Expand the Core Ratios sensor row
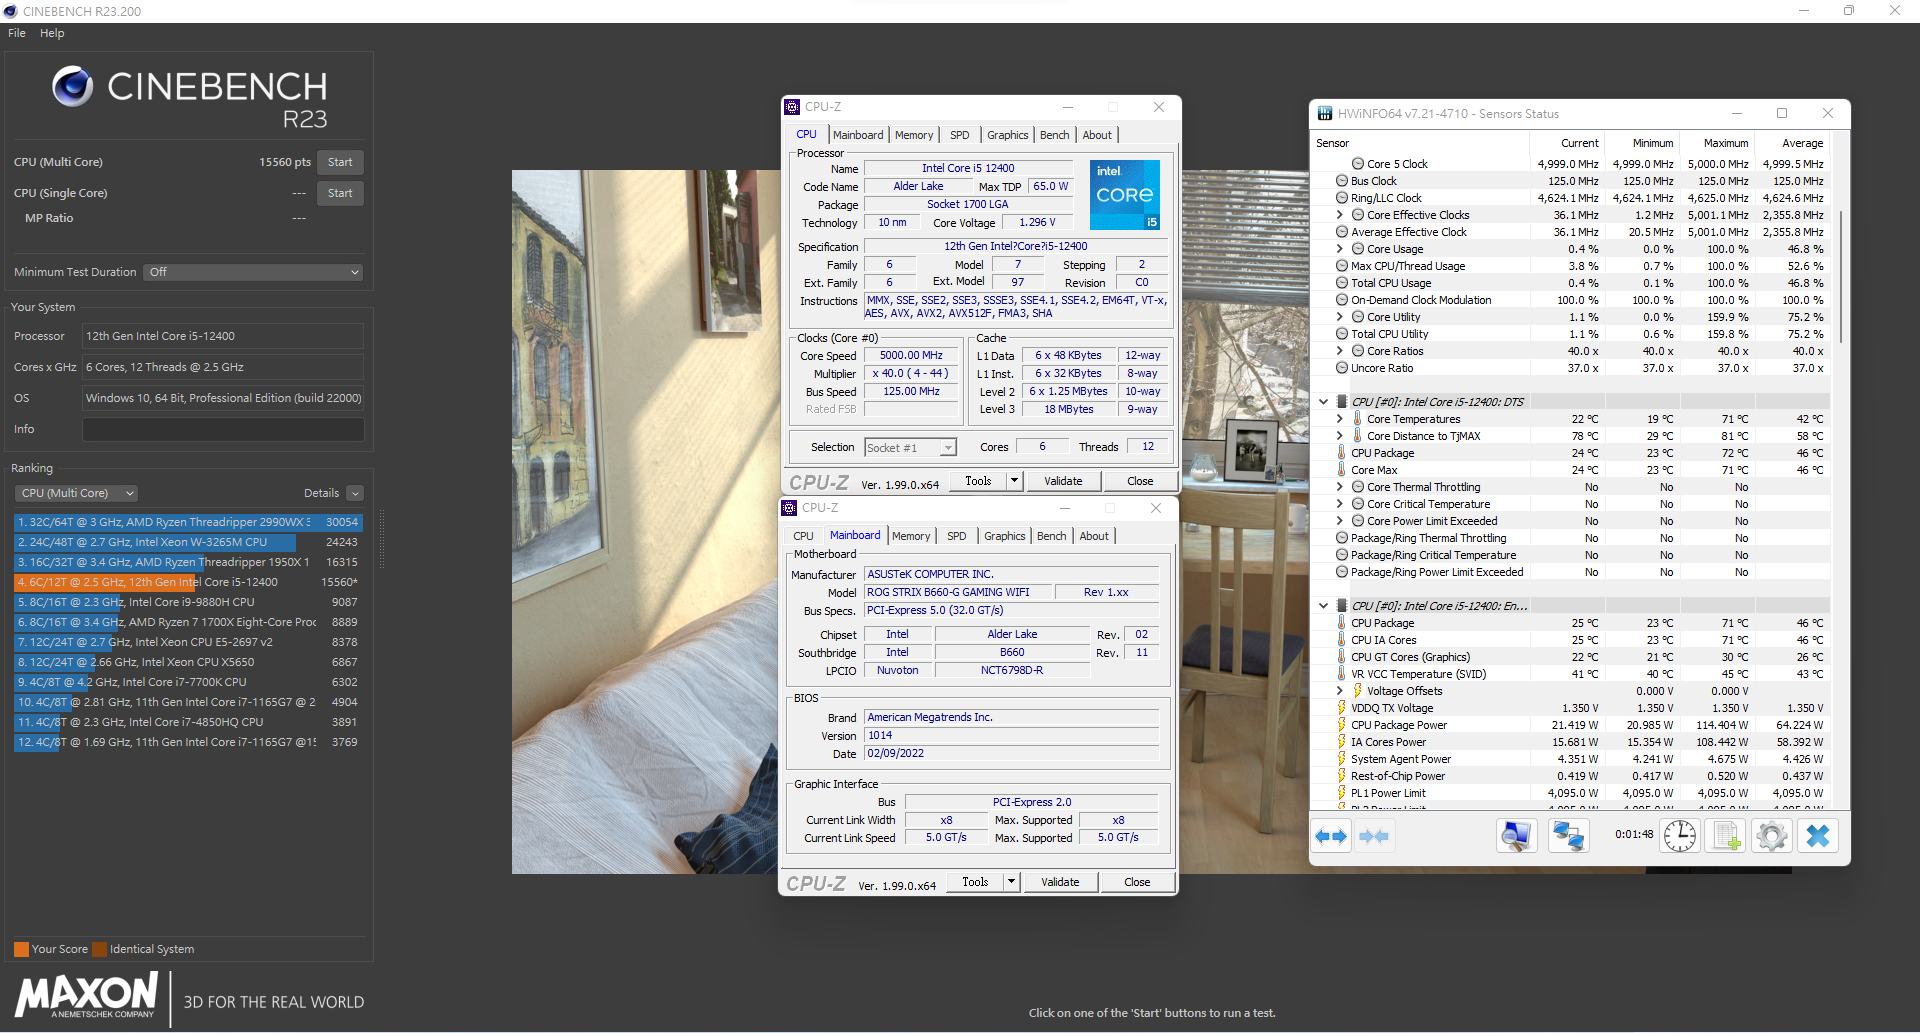Screen dimensions: 1920x1033 click(x=1340, y=351)
